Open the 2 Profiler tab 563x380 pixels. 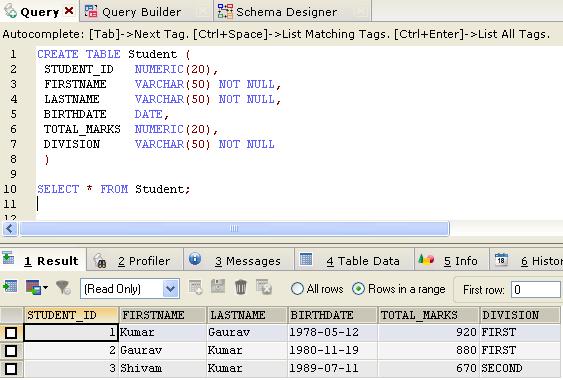135,260
